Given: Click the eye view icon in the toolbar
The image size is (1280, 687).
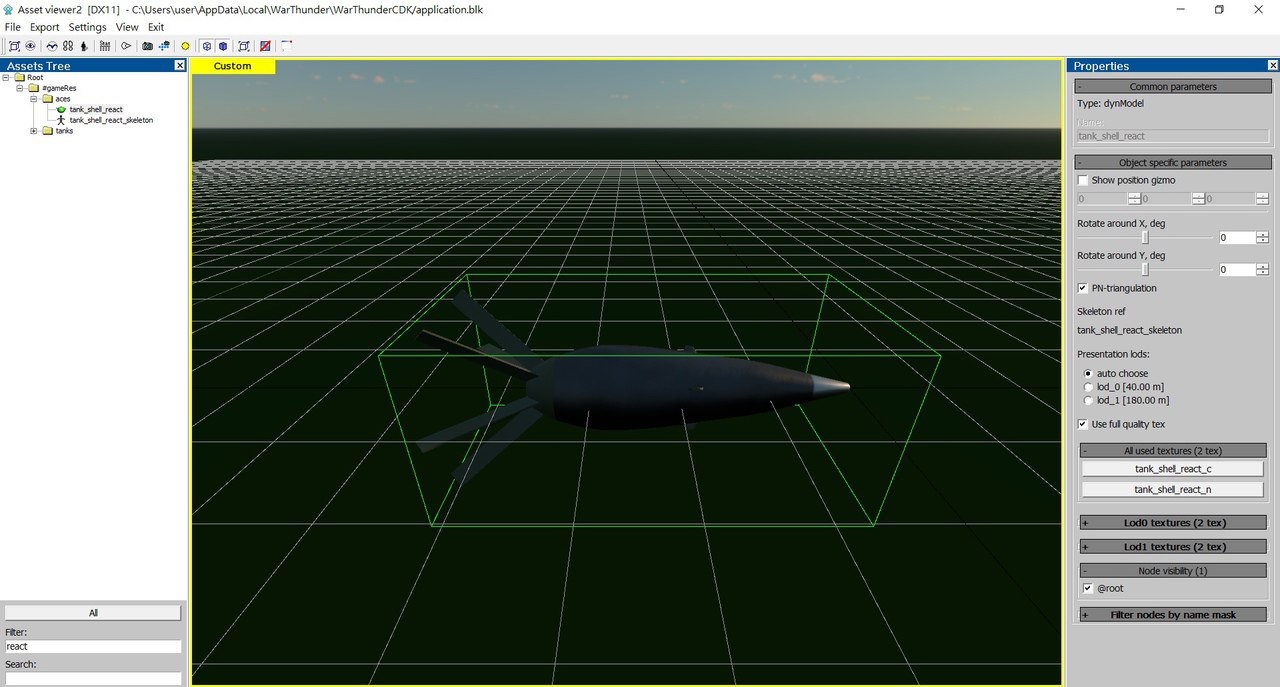Looking at the screenshot, I should (x=31, y=46).
